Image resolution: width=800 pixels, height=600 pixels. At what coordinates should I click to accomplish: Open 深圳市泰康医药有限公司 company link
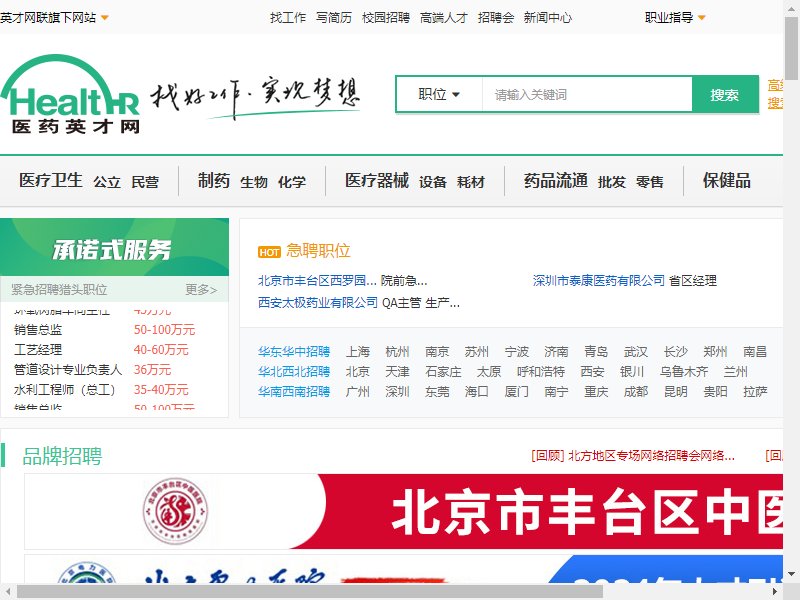(599, 281)
